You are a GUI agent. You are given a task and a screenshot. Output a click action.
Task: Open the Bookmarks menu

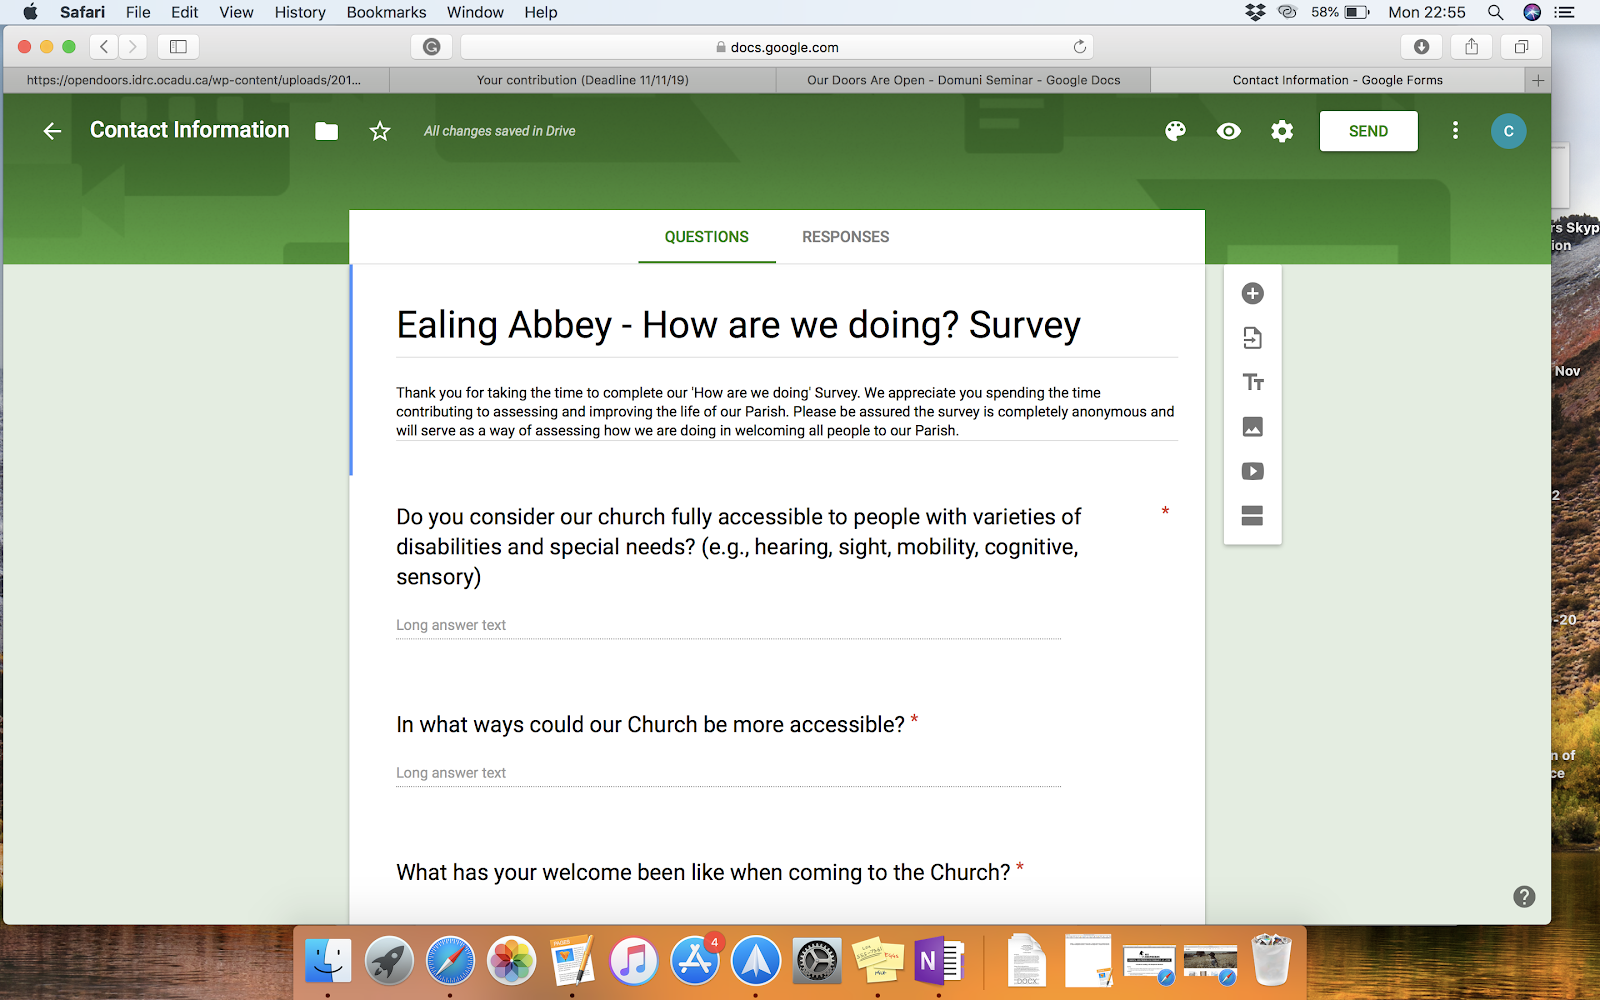coord(386,12)
